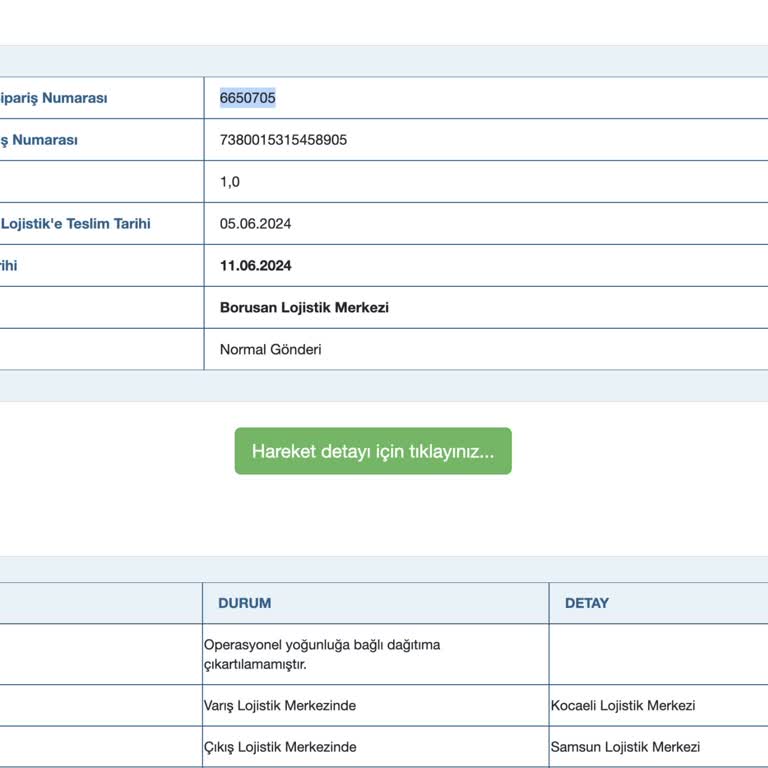The height and width of the screenshot is (768, 768).
Task: Click the DETAY column header
Action: click(586, 603)
